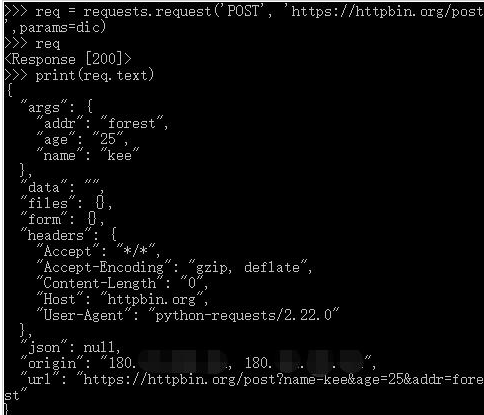Click the Response [200] output

pos(68,59)
